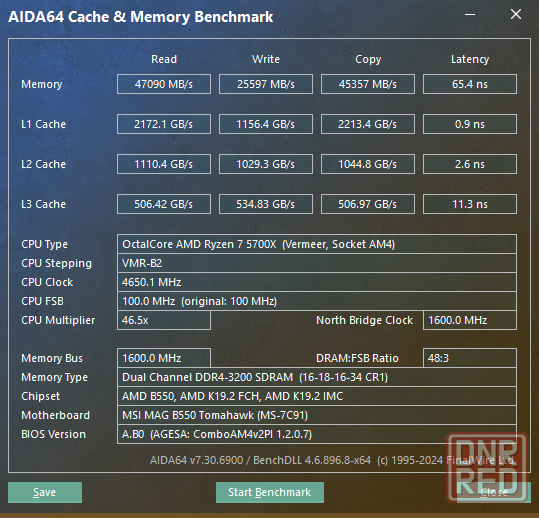Click BIOS Version value A.B0

[317, 434]
